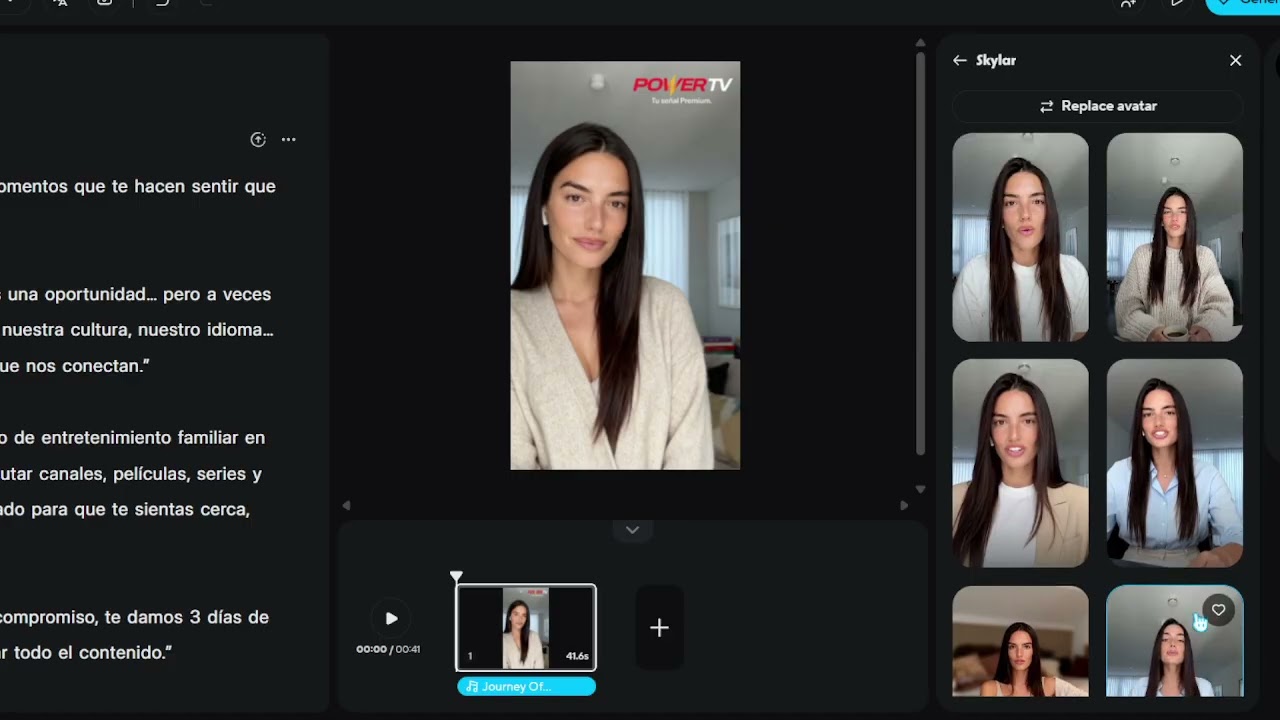This screenshot has width=1280, height=720.
Task: Click the playhead marker above scene 1
Action: tap(456, 576)
